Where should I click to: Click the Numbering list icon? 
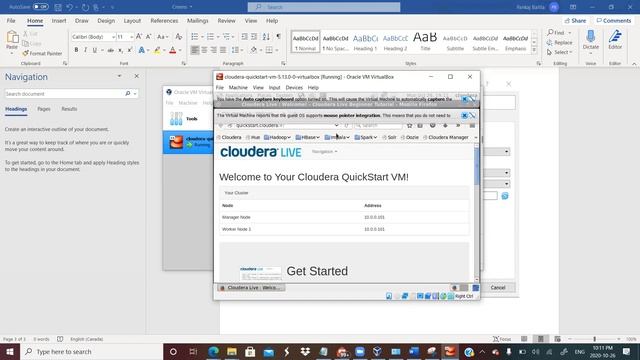210,37
